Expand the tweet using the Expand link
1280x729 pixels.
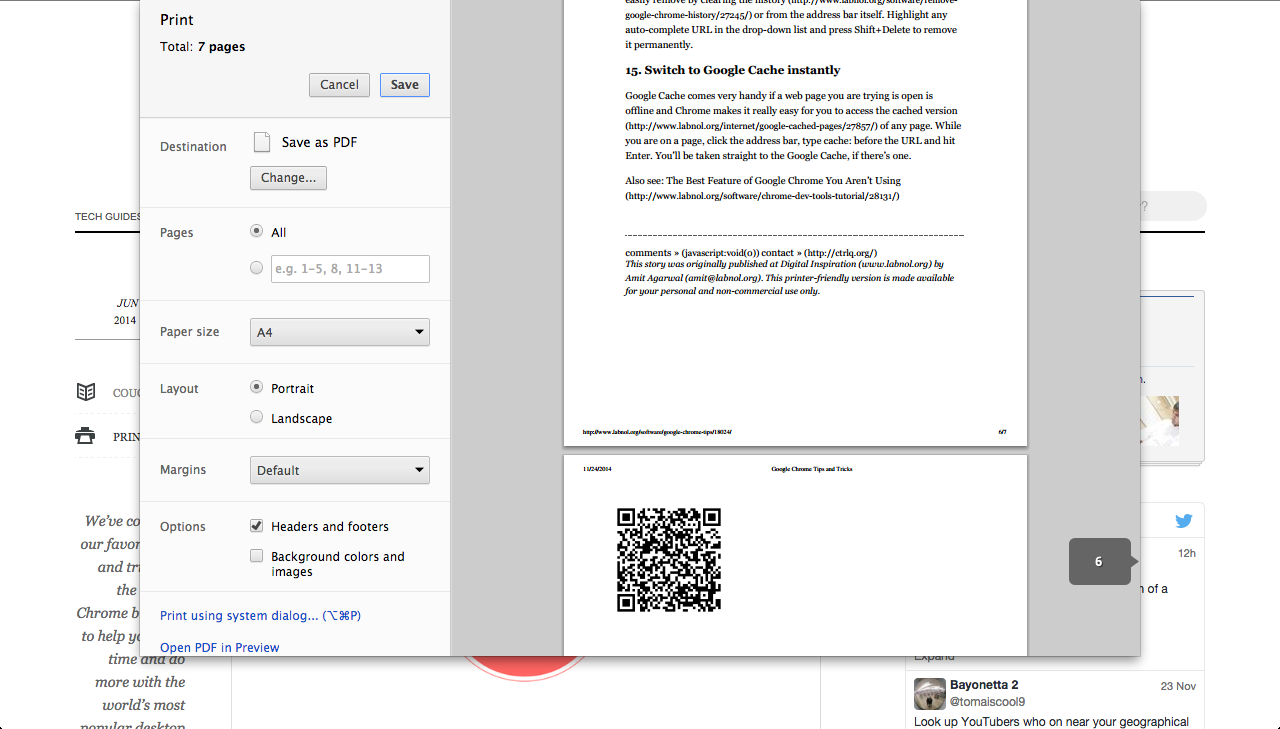[x=933, y=655]
